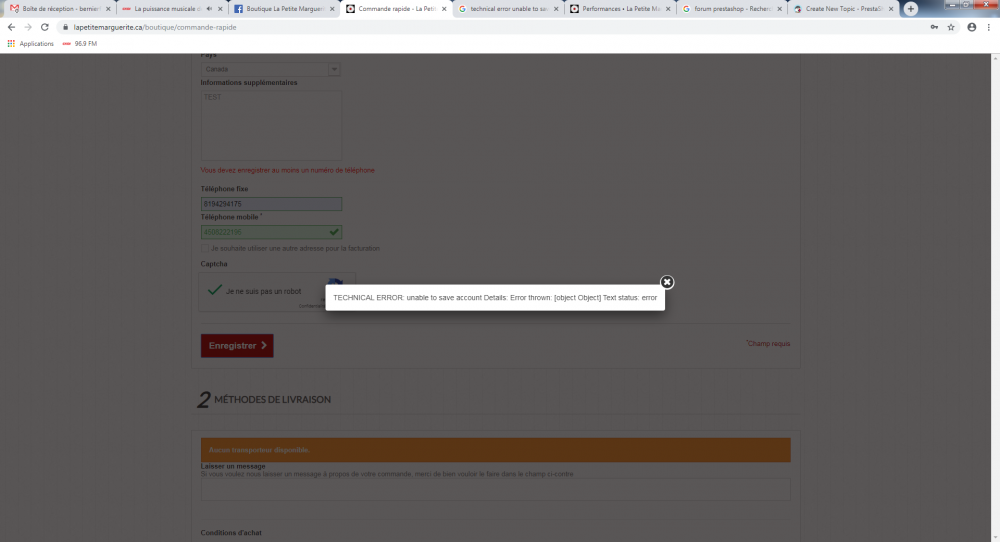1000x542 pixels.
Task: Switch to La puissance musicale tab
Action: point(167,9)
